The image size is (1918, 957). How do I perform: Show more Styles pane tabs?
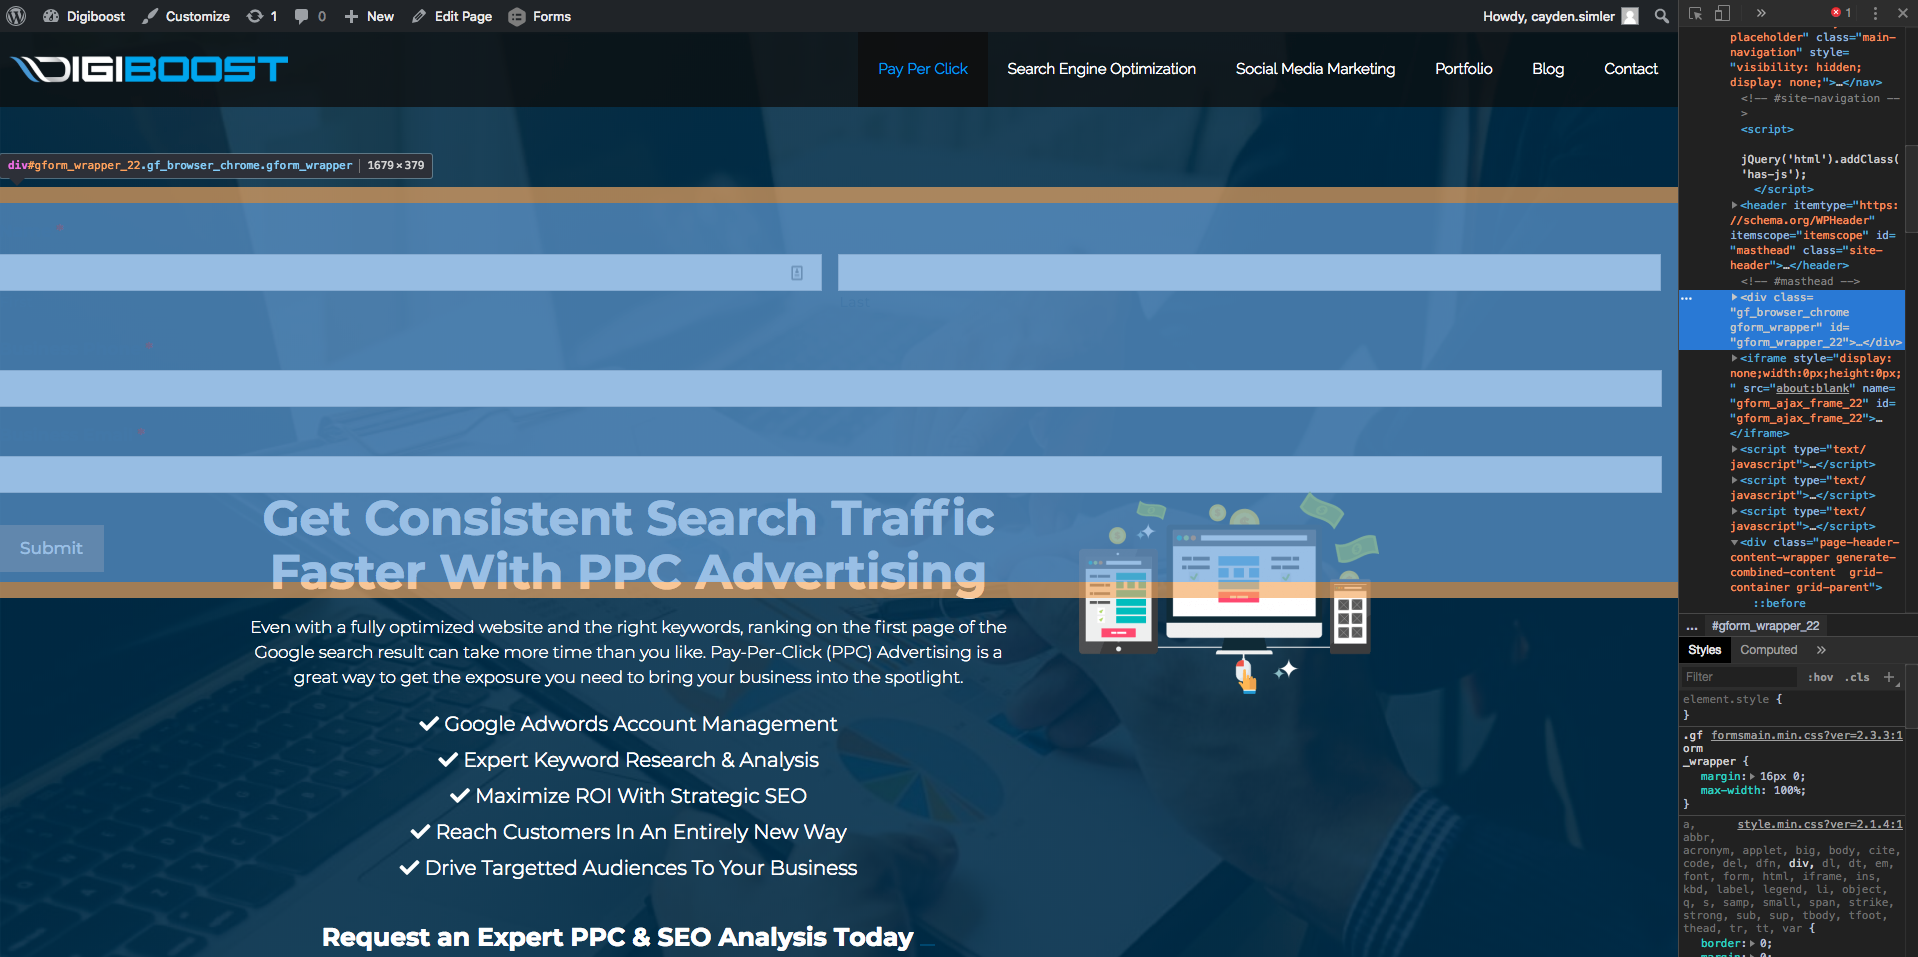(1821, 650)
